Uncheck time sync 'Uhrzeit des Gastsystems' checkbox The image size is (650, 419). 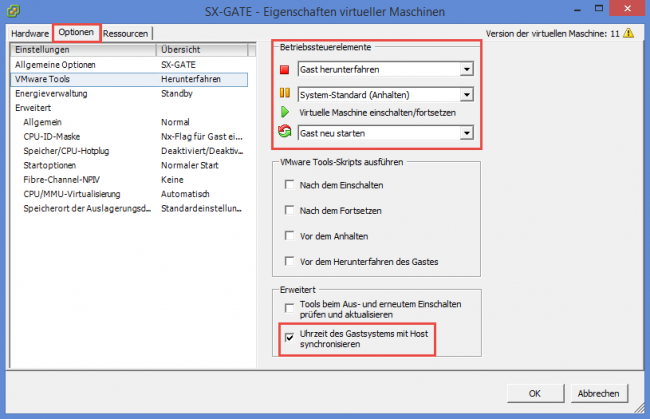coord(290,337)
